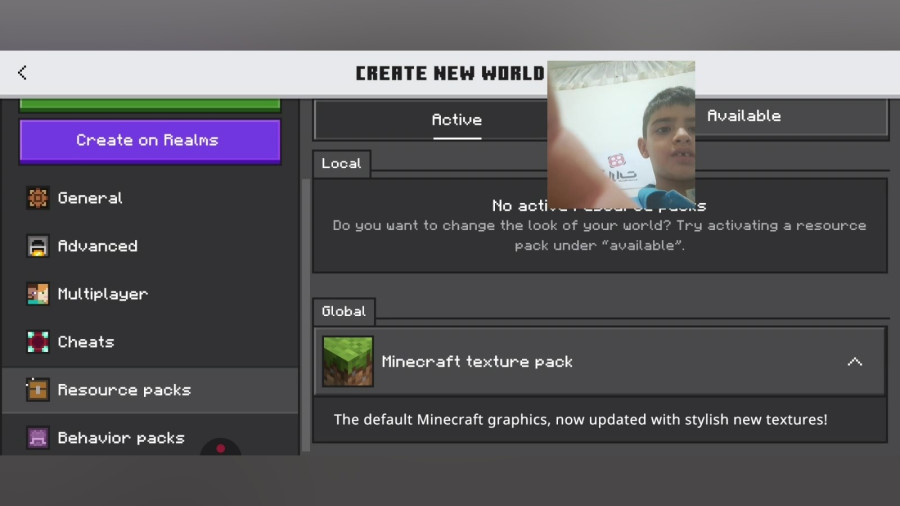Open the Advanced settings section
900x506 pixels.
click(150, 246)
